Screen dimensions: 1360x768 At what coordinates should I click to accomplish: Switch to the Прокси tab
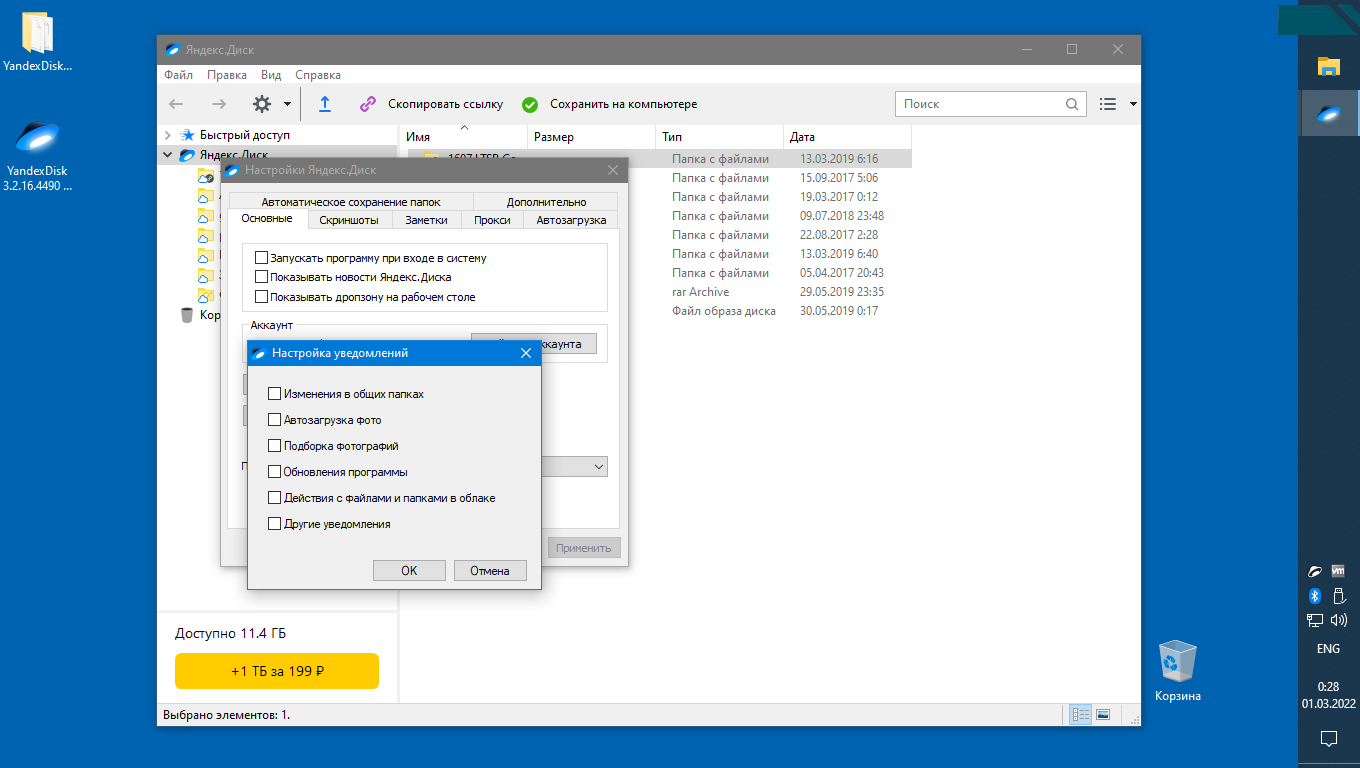click(x=492, y=220)
